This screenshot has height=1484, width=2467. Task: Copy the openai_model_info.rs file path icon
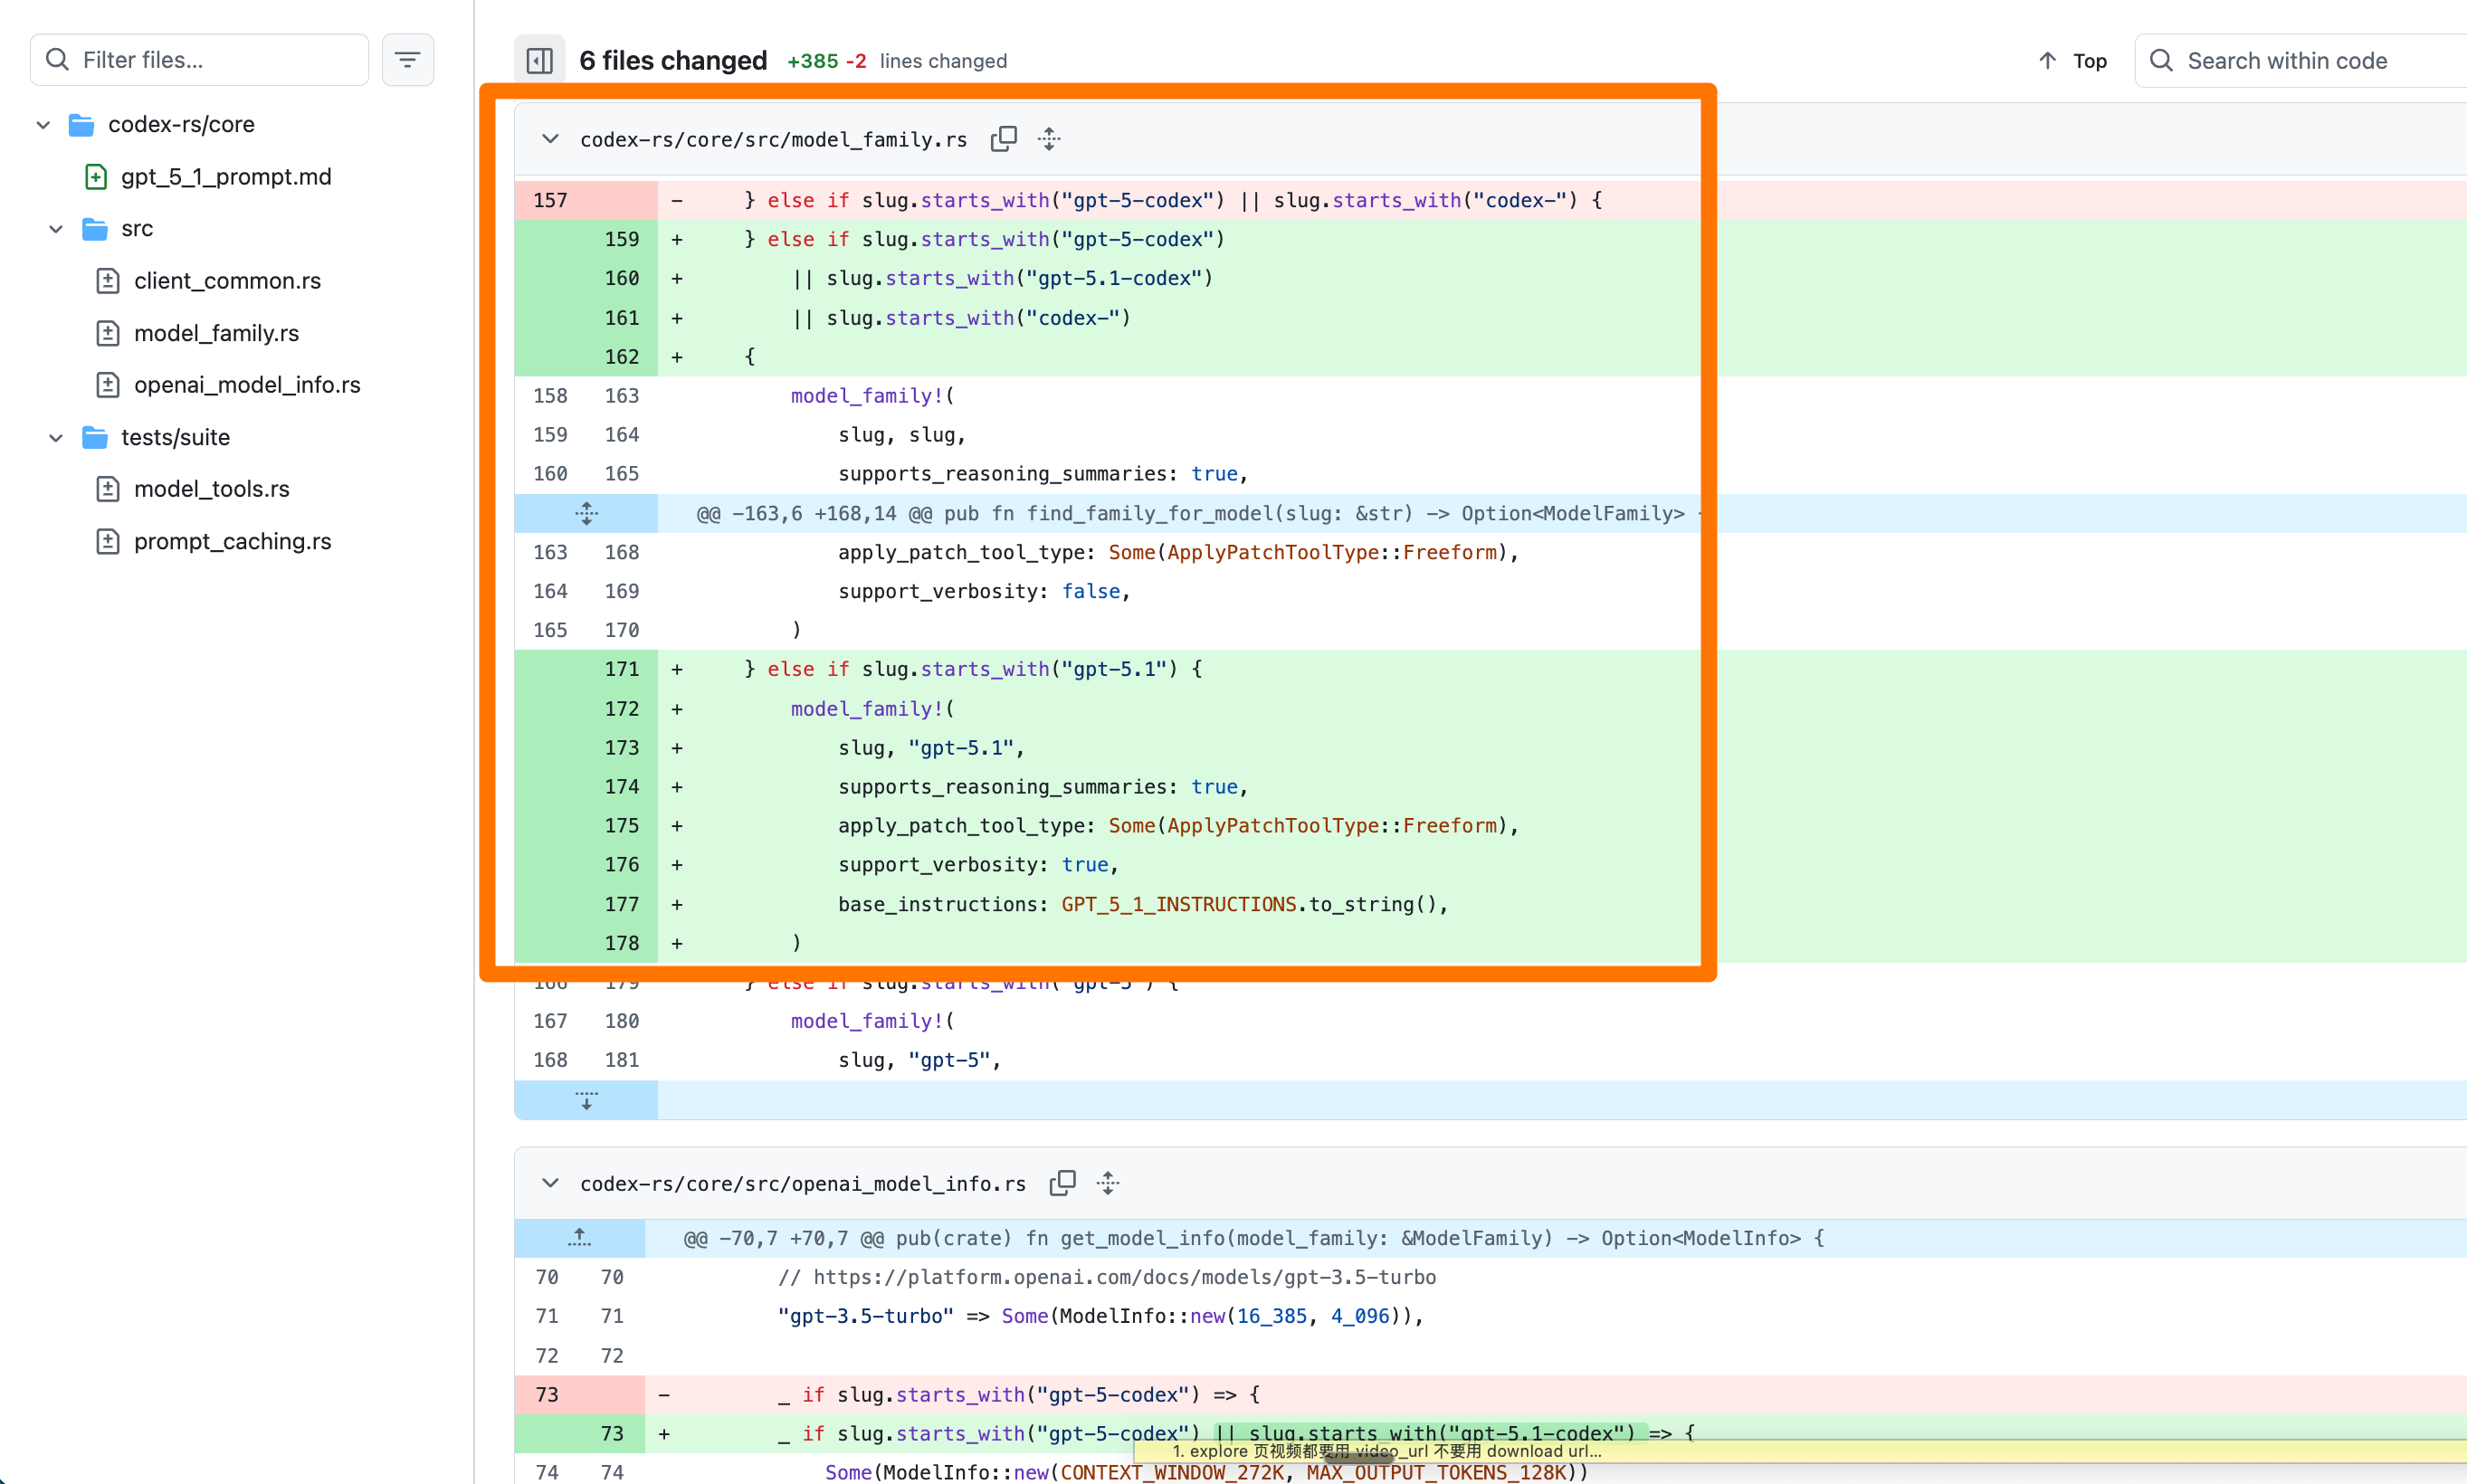point(1062,1183)
